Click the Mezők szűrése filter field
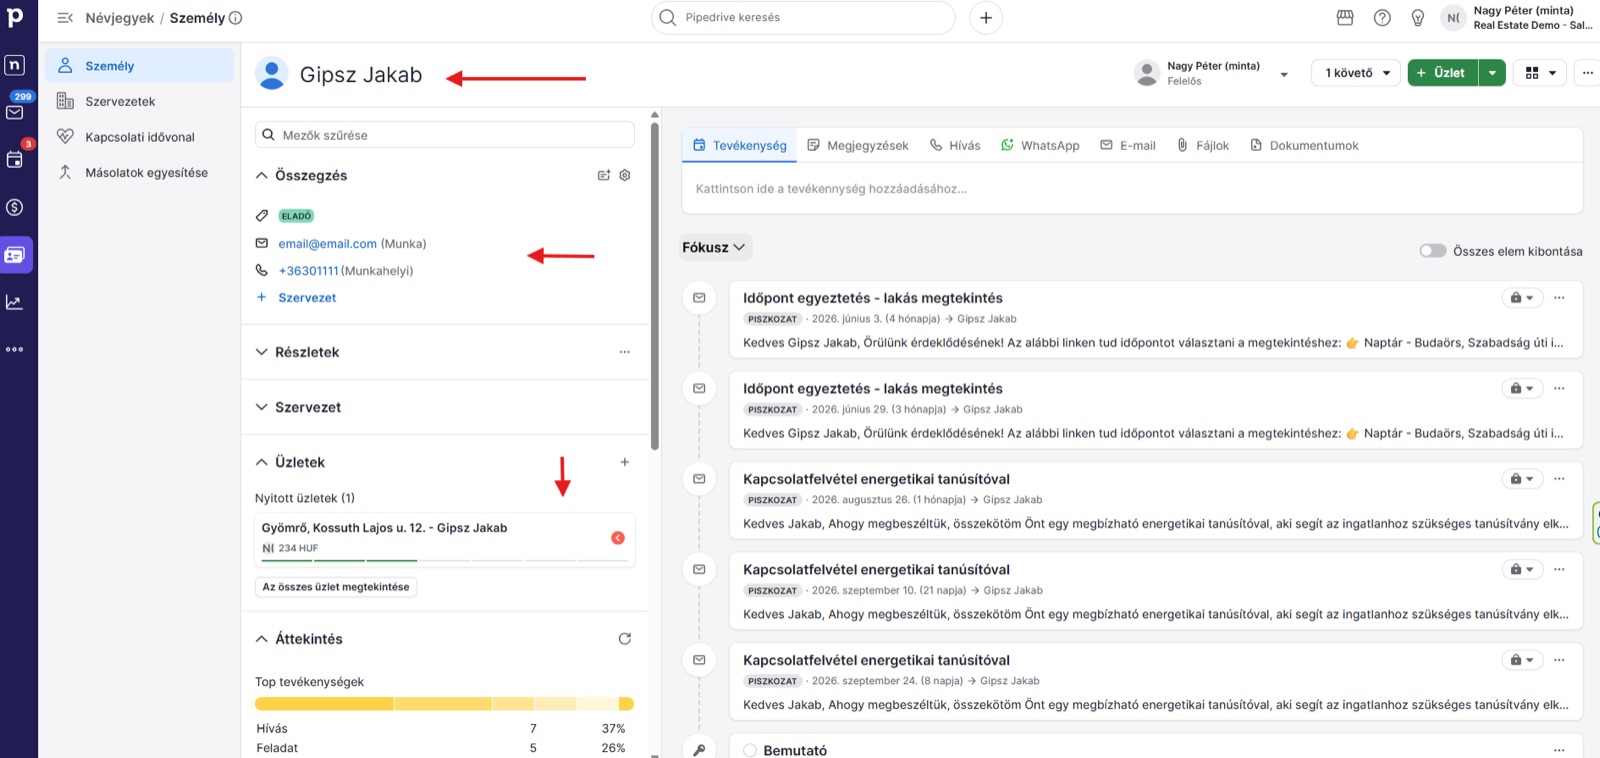 [x=445, y=135]
